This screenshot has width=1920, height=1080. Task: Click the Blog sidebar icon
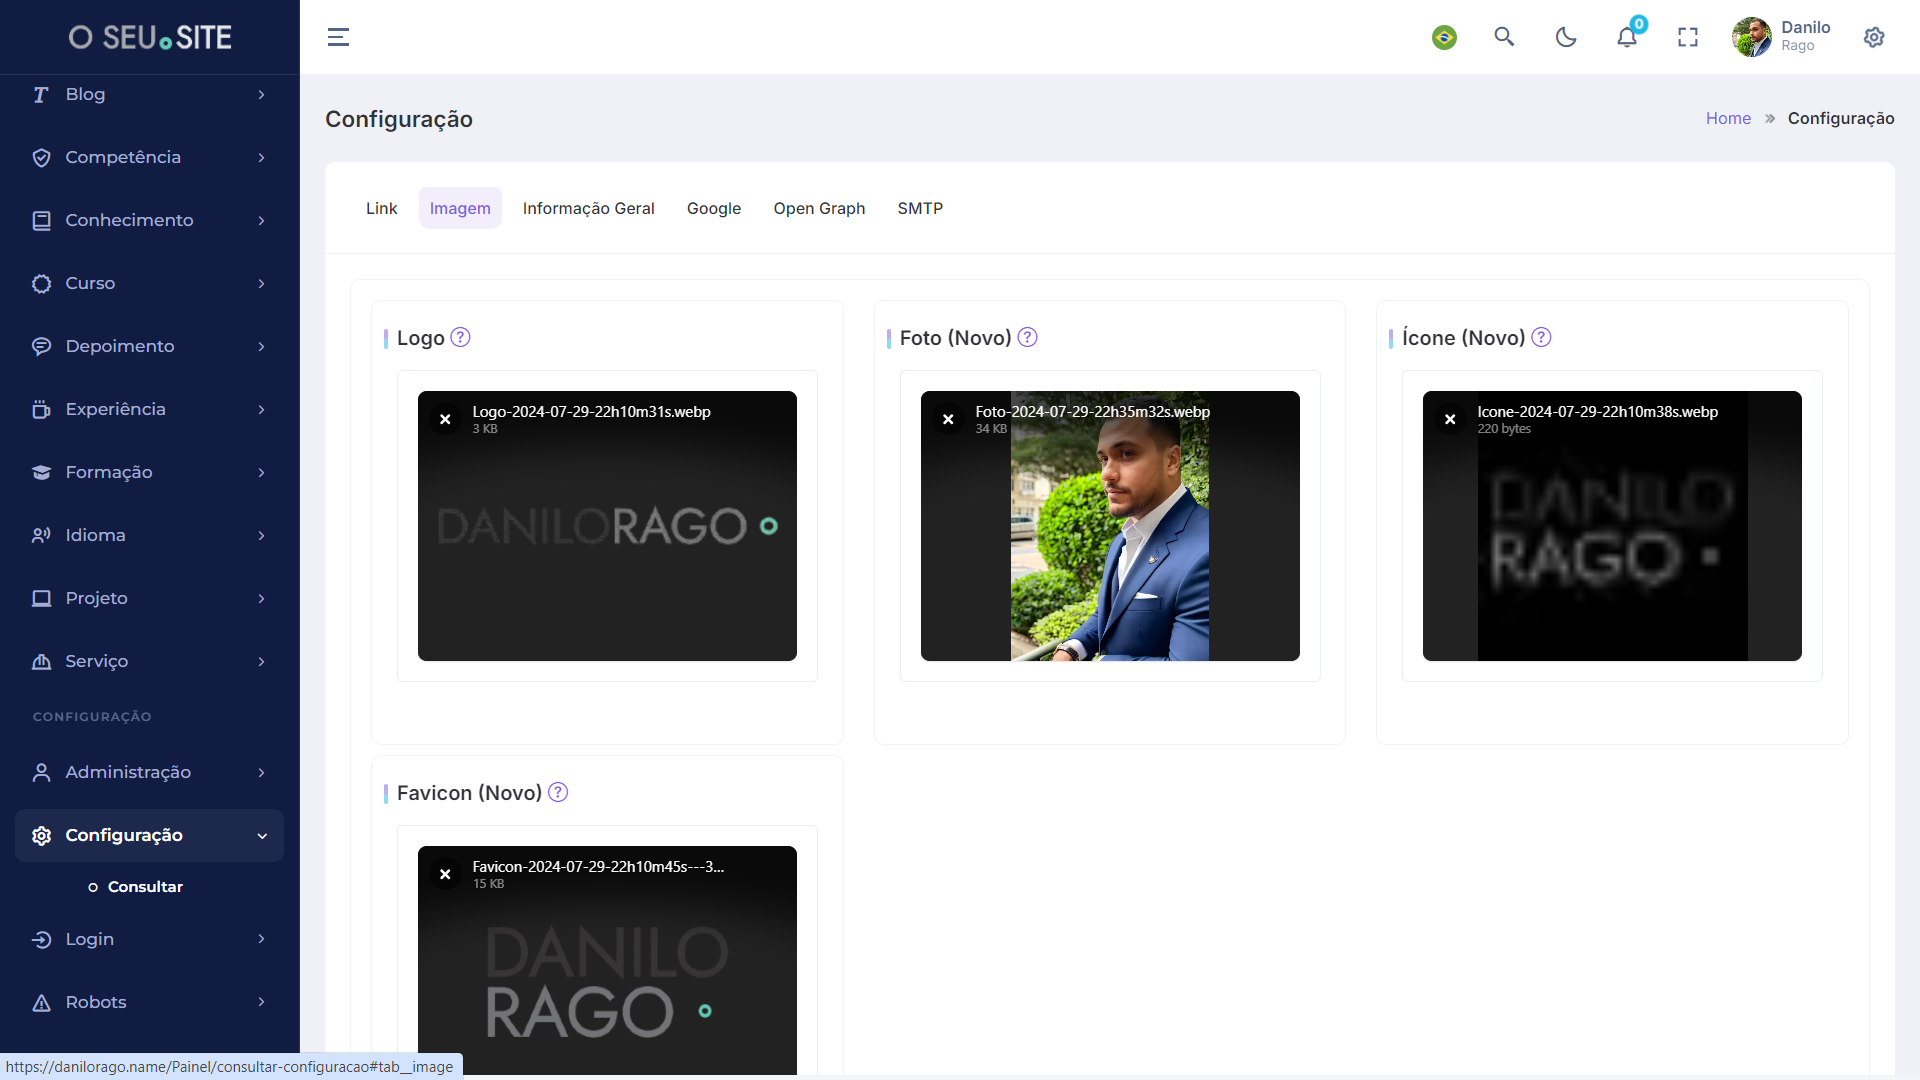41,94
